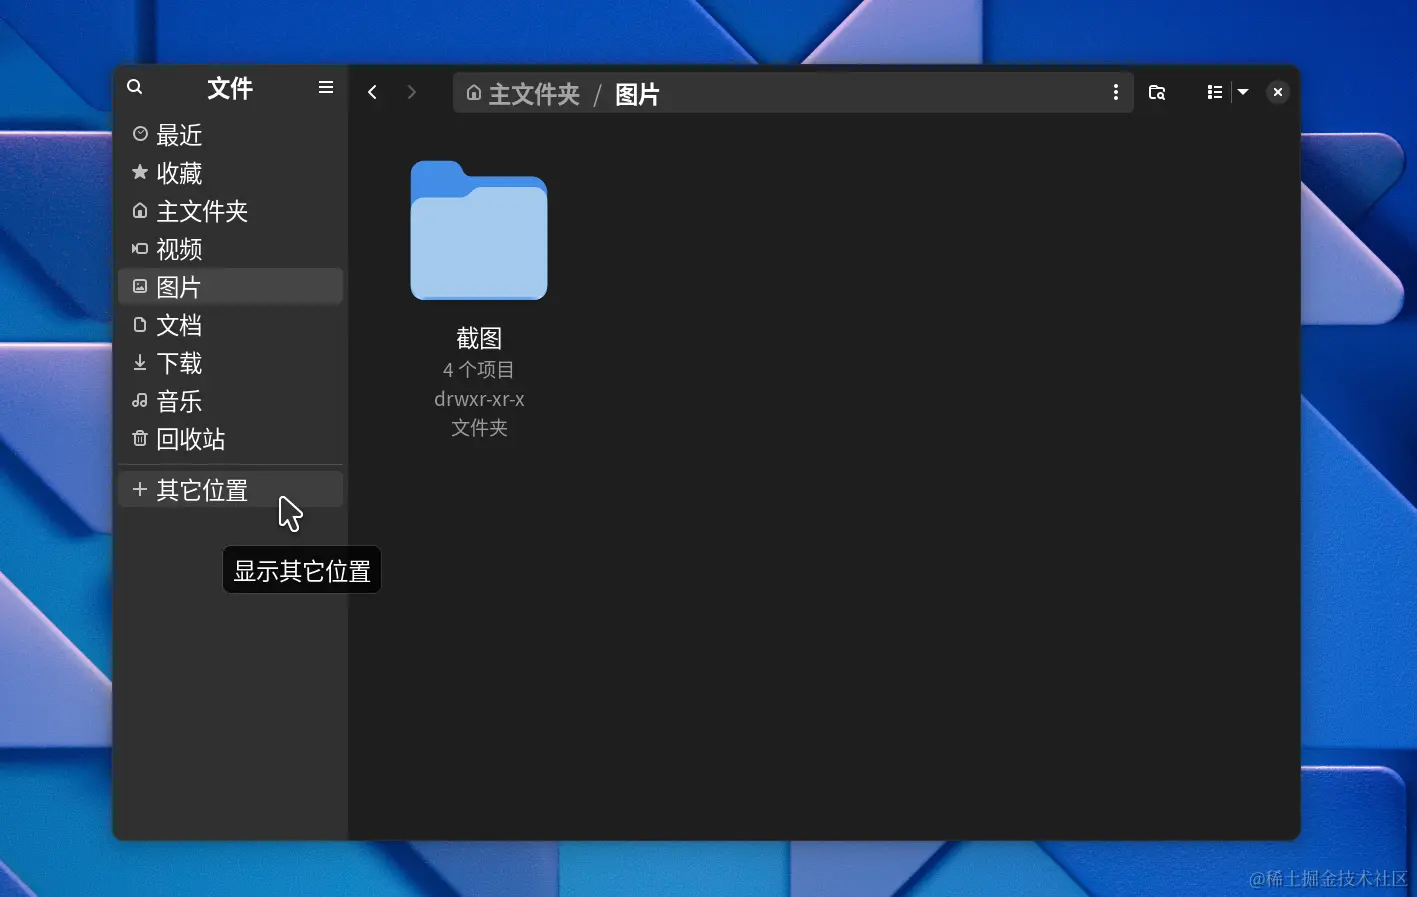Click the camera icon beside 视频
1417x897 pixels.
click(x=140, y=249)
